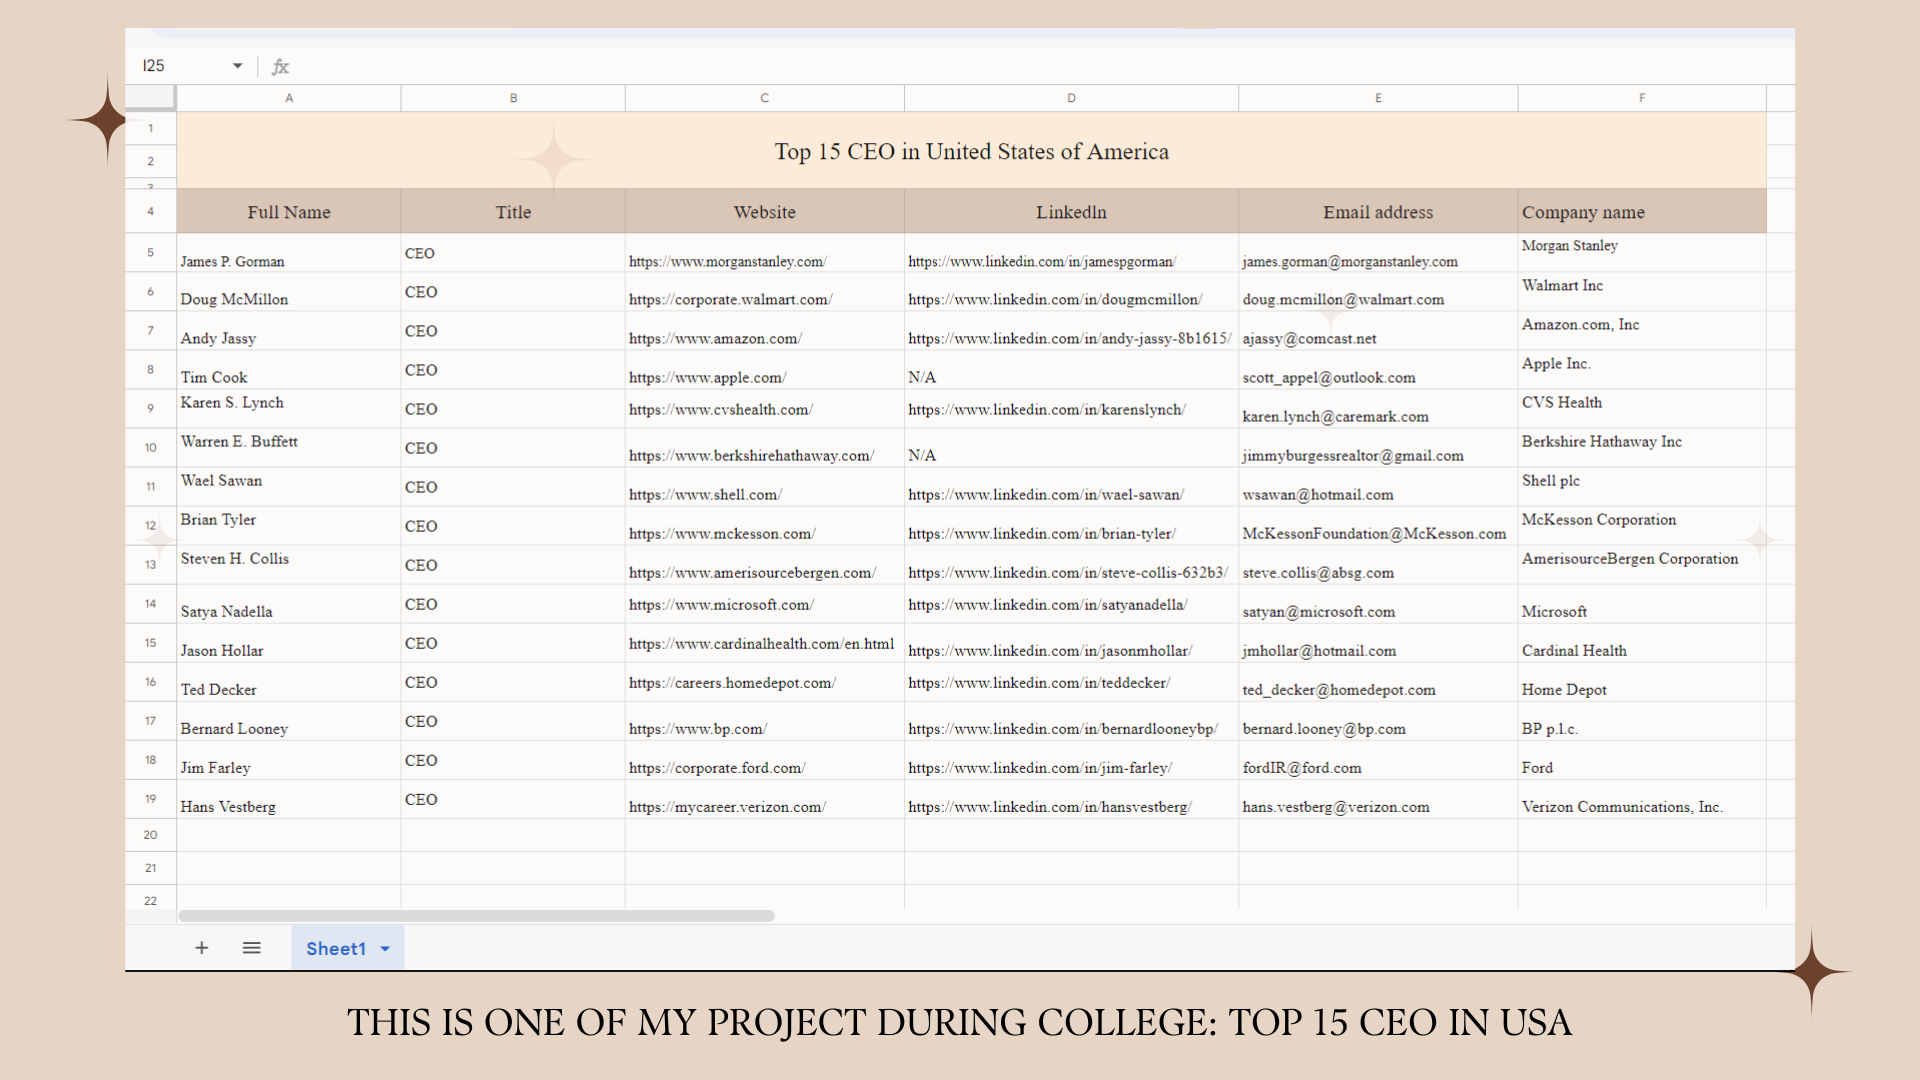Open the Morgan Stanley website link
Screen dimensions: 1920x1080
[x=727, y=262]
